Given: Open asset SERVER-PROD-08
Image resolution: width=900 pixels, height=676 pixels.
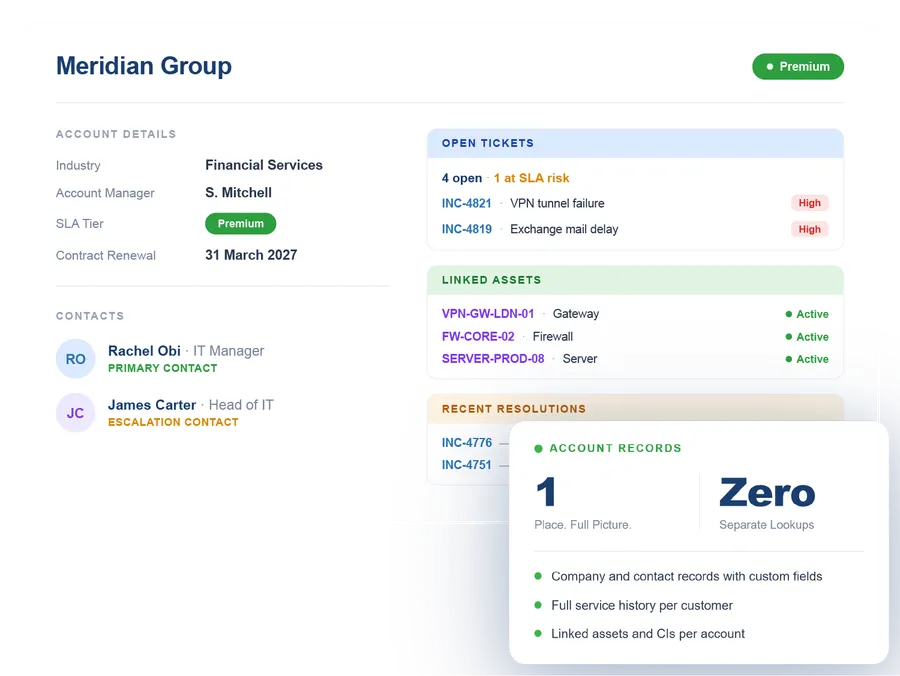Looking at the screenshot, I should pos(492,359).
